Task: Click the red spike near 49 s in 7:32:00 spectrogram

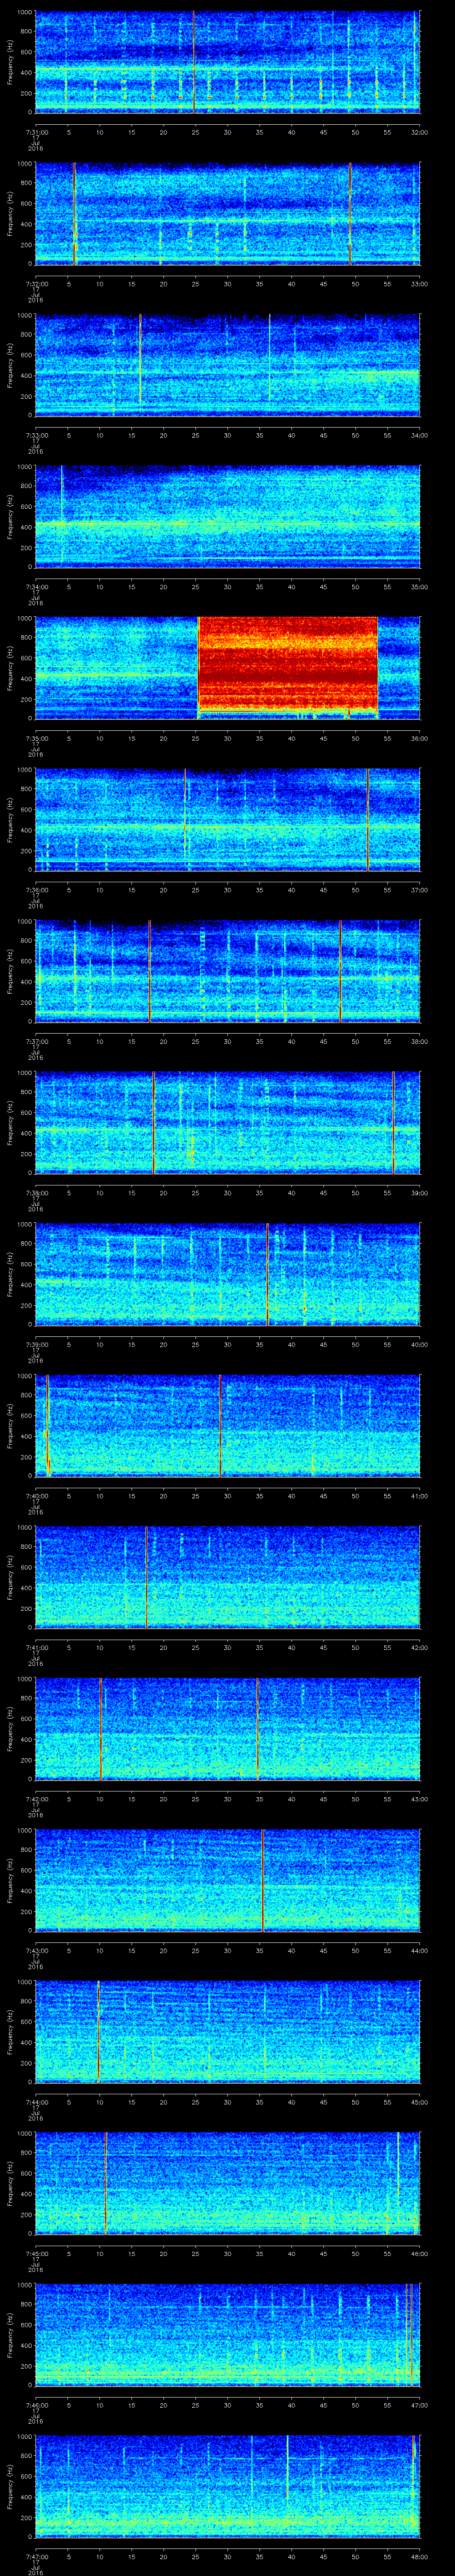Action: click(x=350, y=213)
